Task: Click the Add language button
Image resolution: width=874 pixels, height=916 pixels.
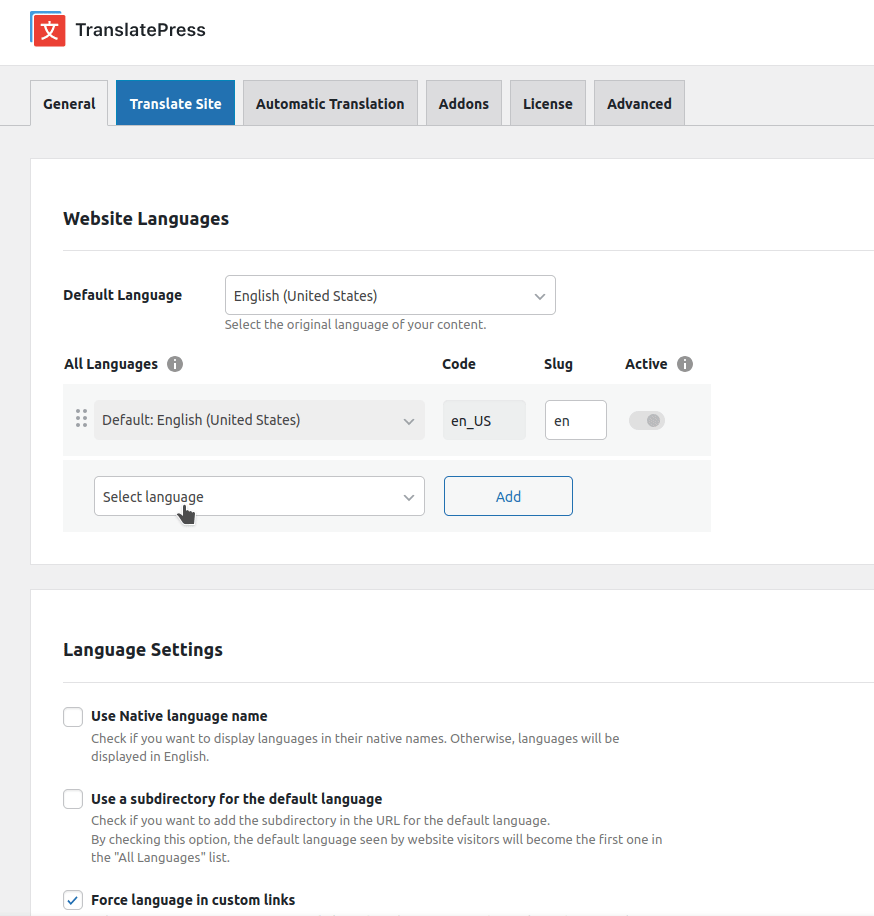Action: click(x=508, y=496)
